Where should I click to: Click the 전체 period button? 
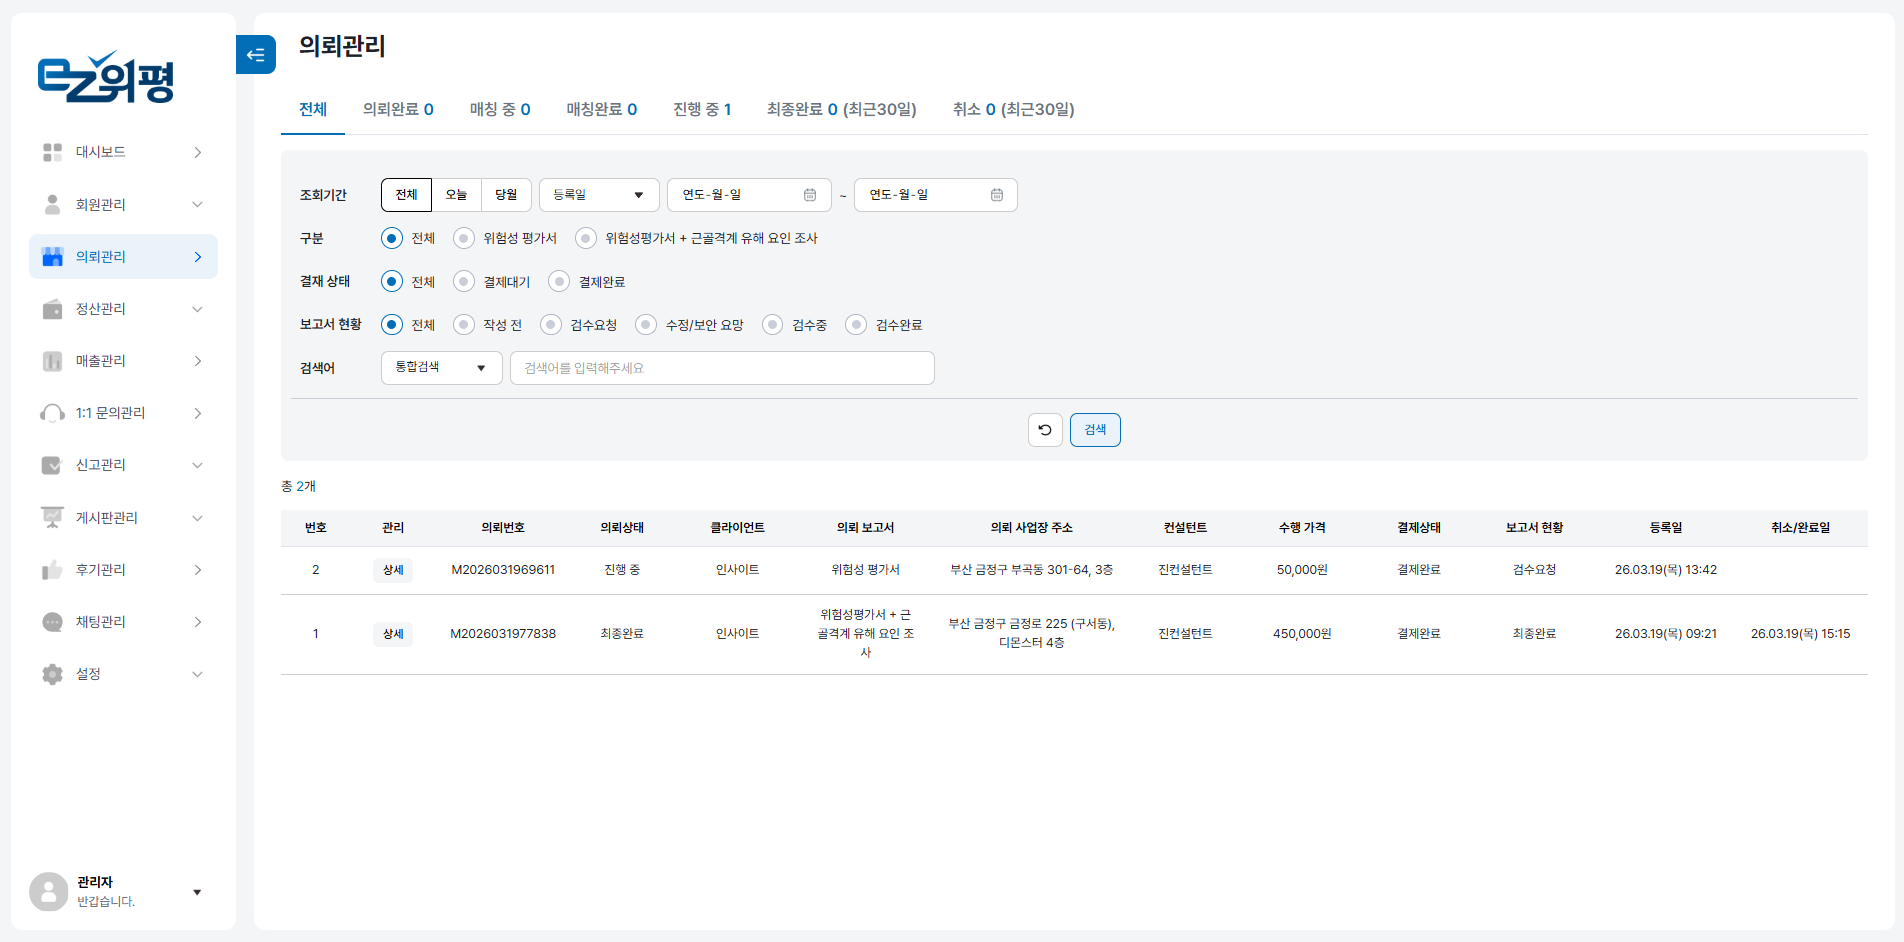[406, 195]
